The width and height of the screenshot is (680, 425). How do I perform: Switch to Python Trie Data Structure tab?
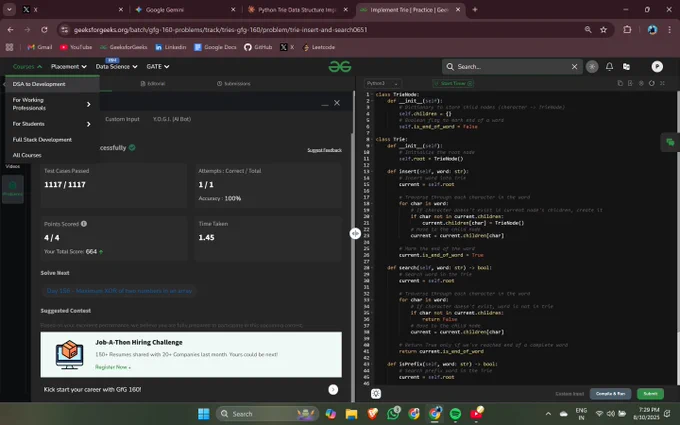(298, 10)
